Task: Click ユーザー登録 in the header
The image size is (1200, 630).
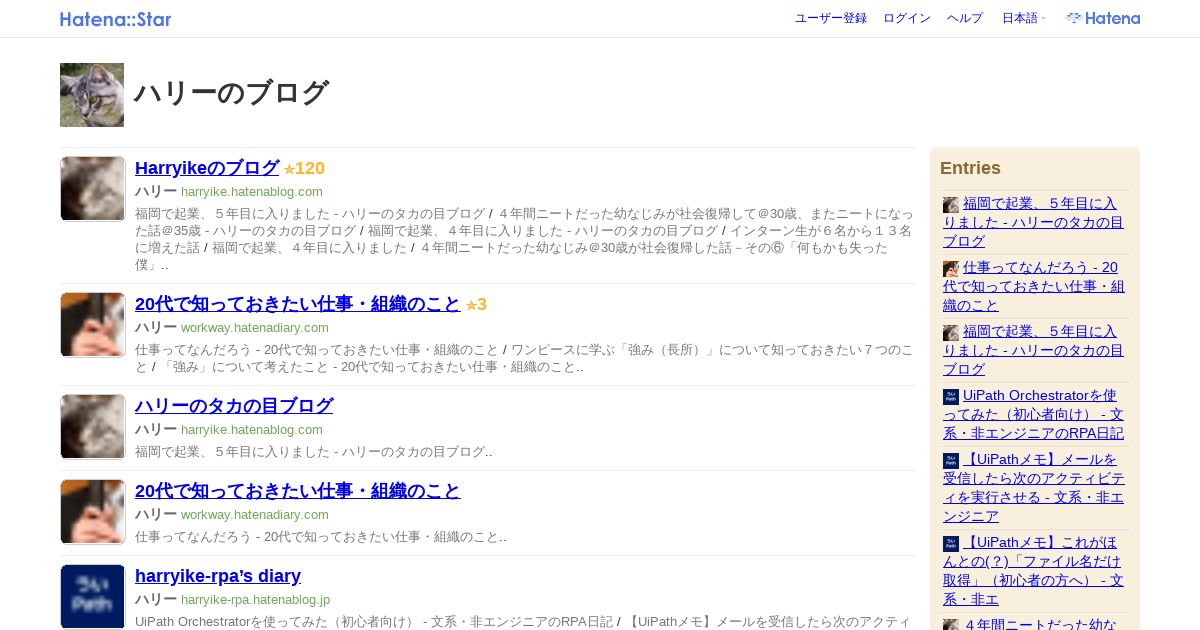Action: 831,18
